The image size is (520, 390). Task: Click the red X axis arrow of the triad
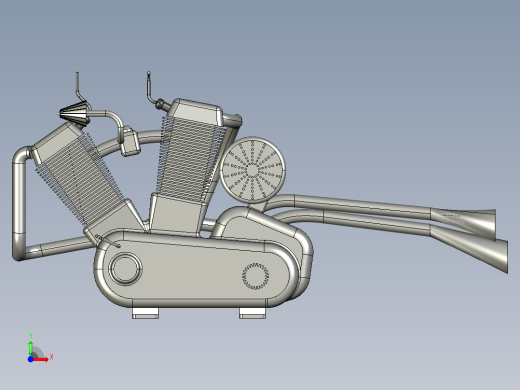point(41,359)
